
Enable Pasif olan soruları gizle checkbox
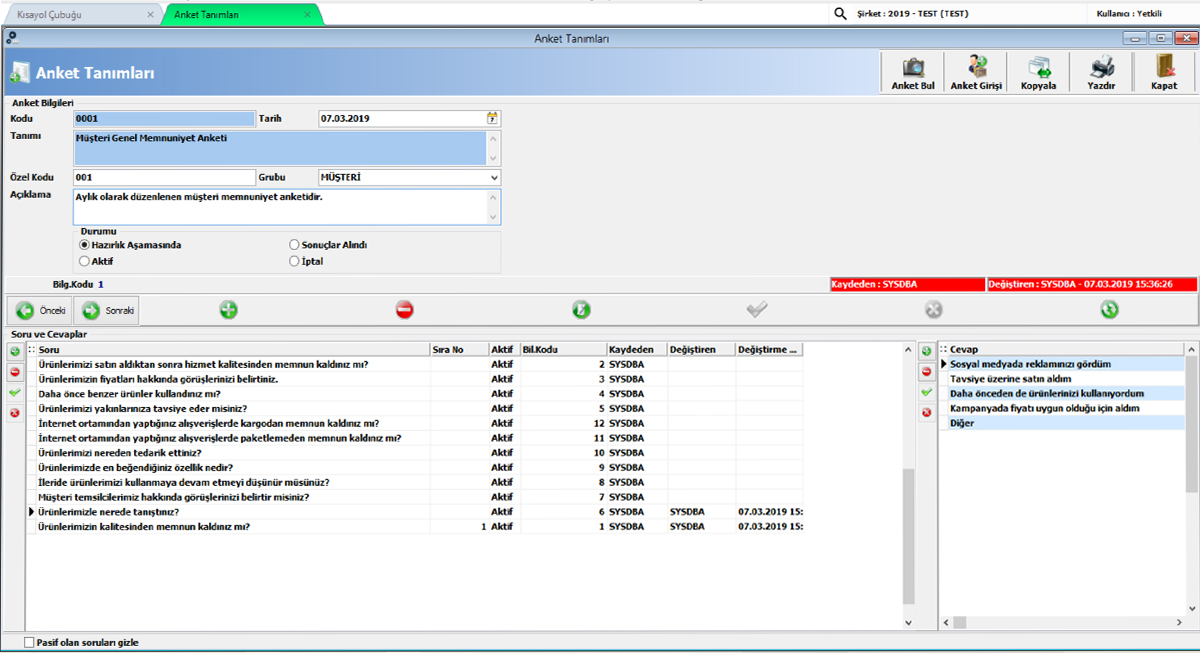(29, 642)
